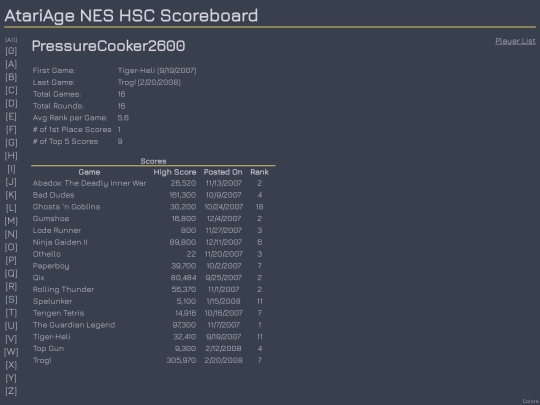Select the PressureCooker2600 player name heading
Screen dimensions: 540x405
(108, 46)
